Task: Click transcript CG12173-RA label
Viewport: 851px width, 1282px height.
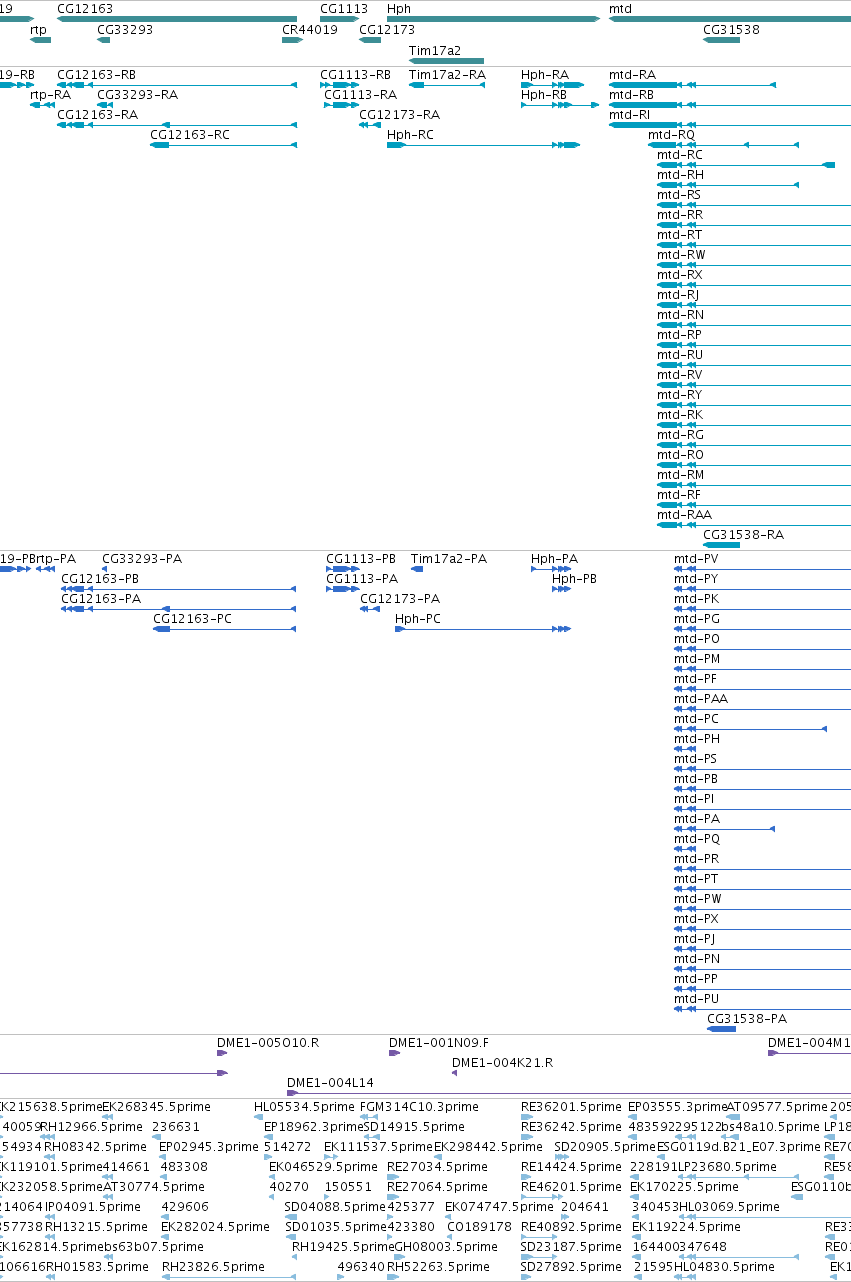Action: 399,114
